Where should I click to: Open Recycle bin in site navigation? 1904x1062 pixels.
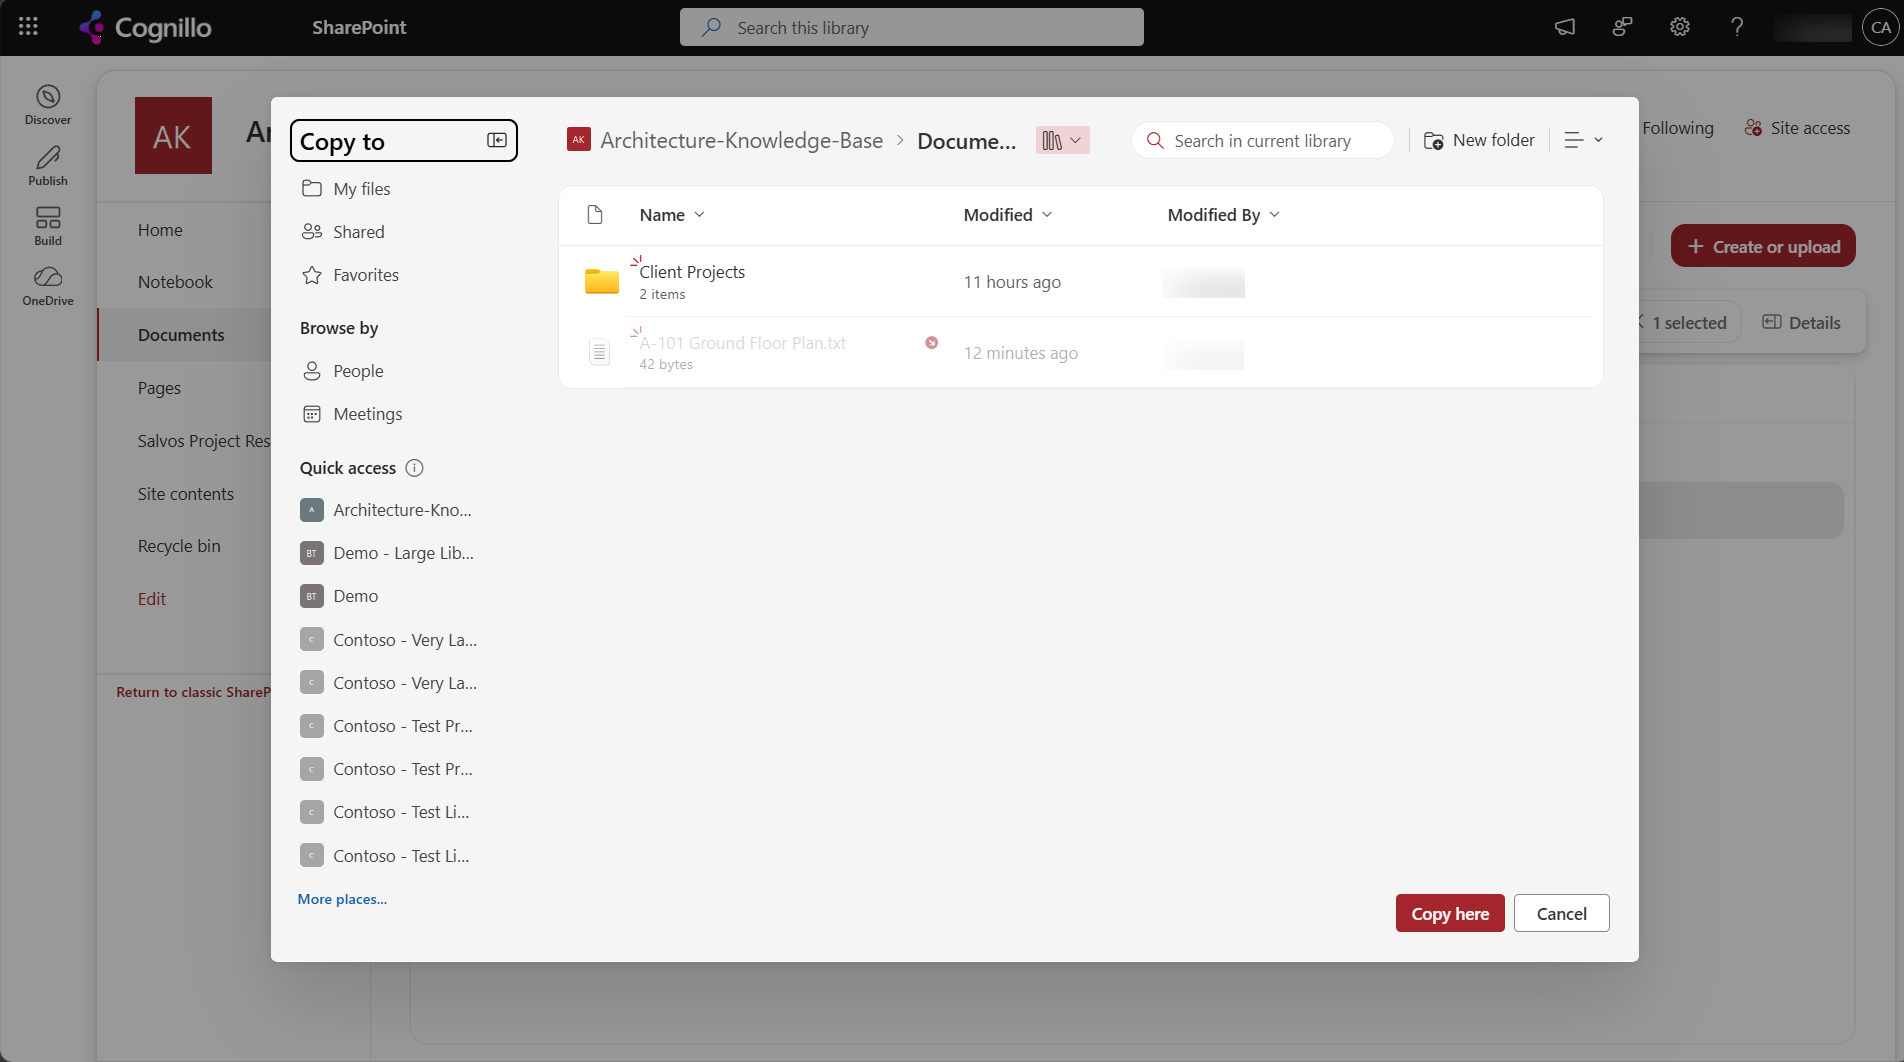click(x=179, y=546)
